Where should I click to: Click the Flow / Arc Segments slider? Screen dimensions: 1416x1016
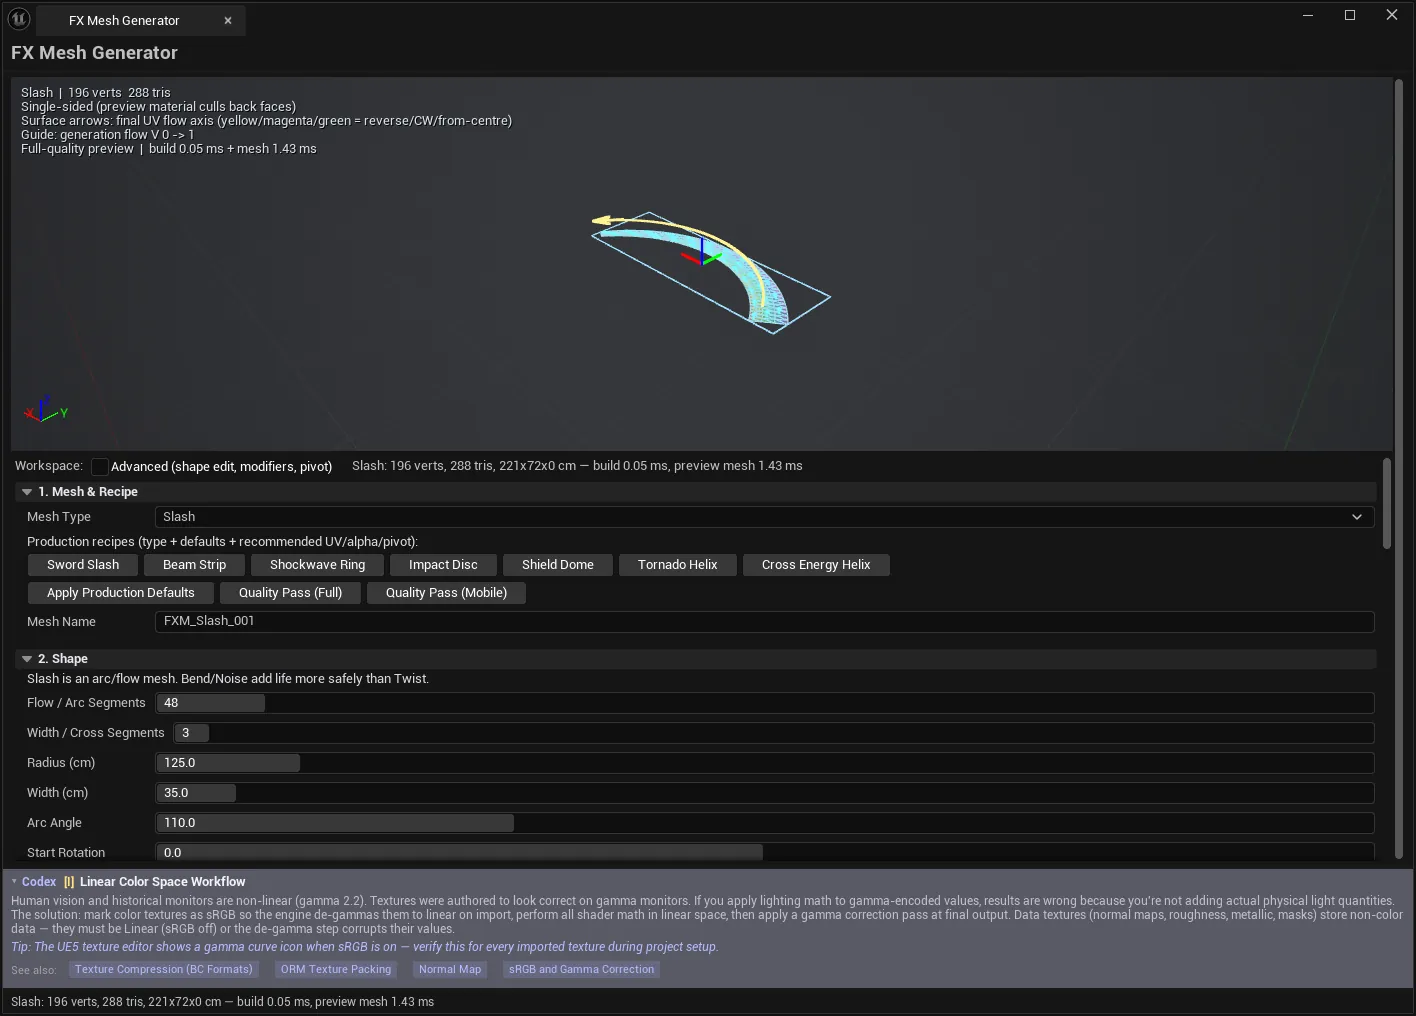pos(765,703)
